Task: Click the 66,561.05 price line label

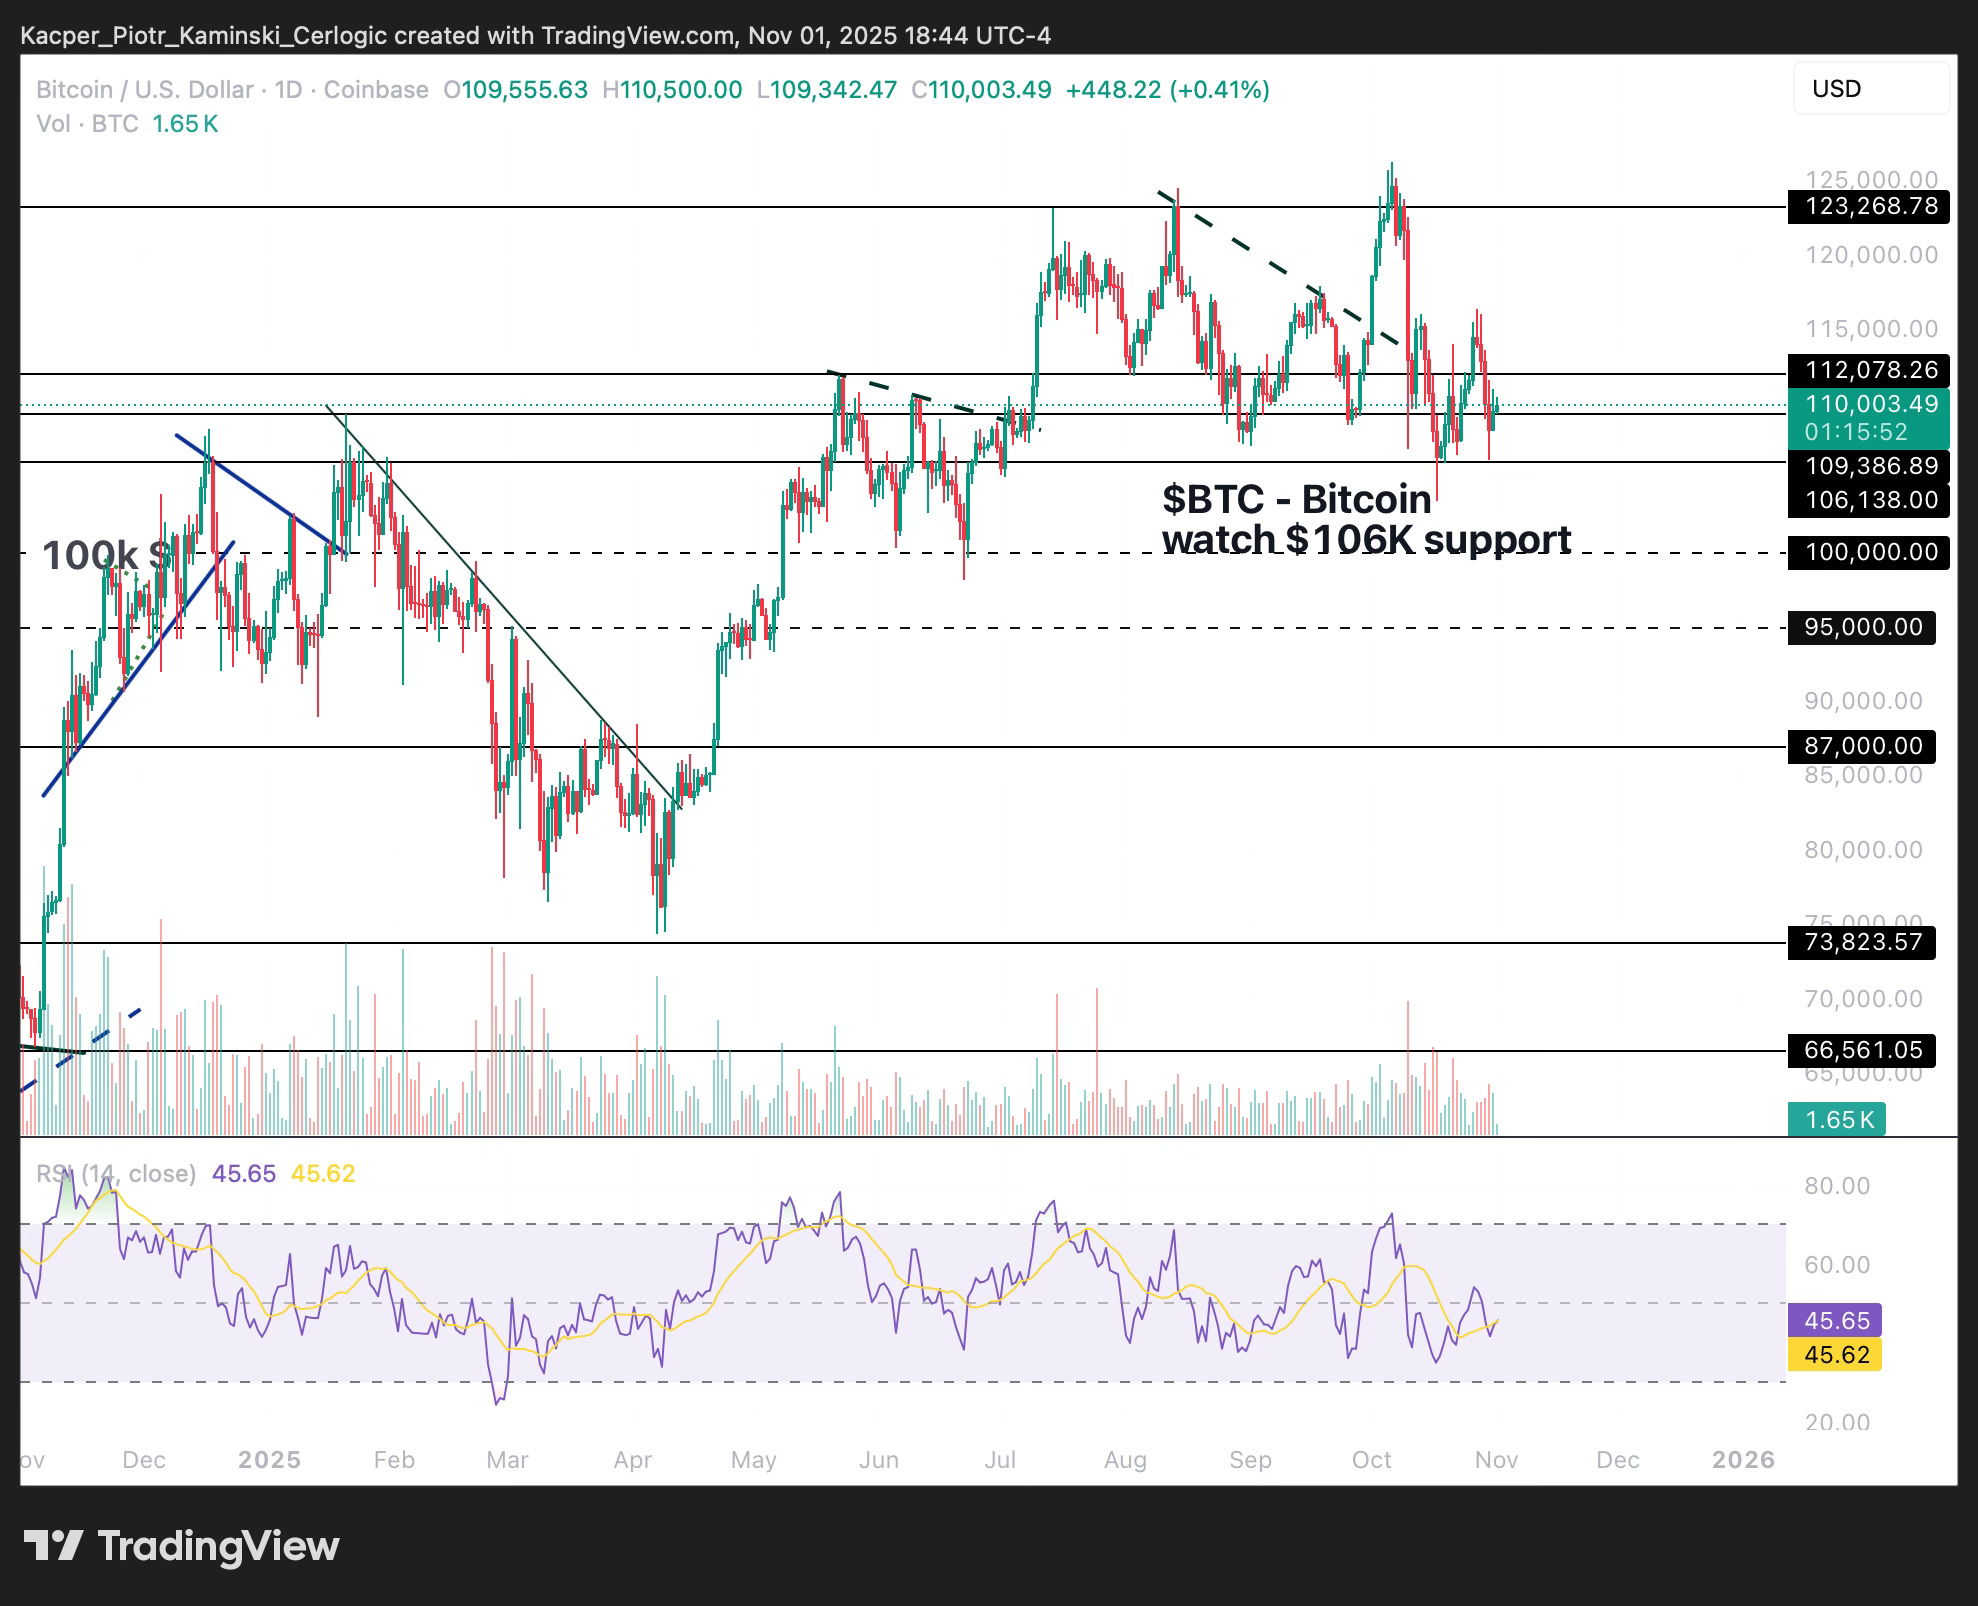Action: click(x=1862, y=1050)
